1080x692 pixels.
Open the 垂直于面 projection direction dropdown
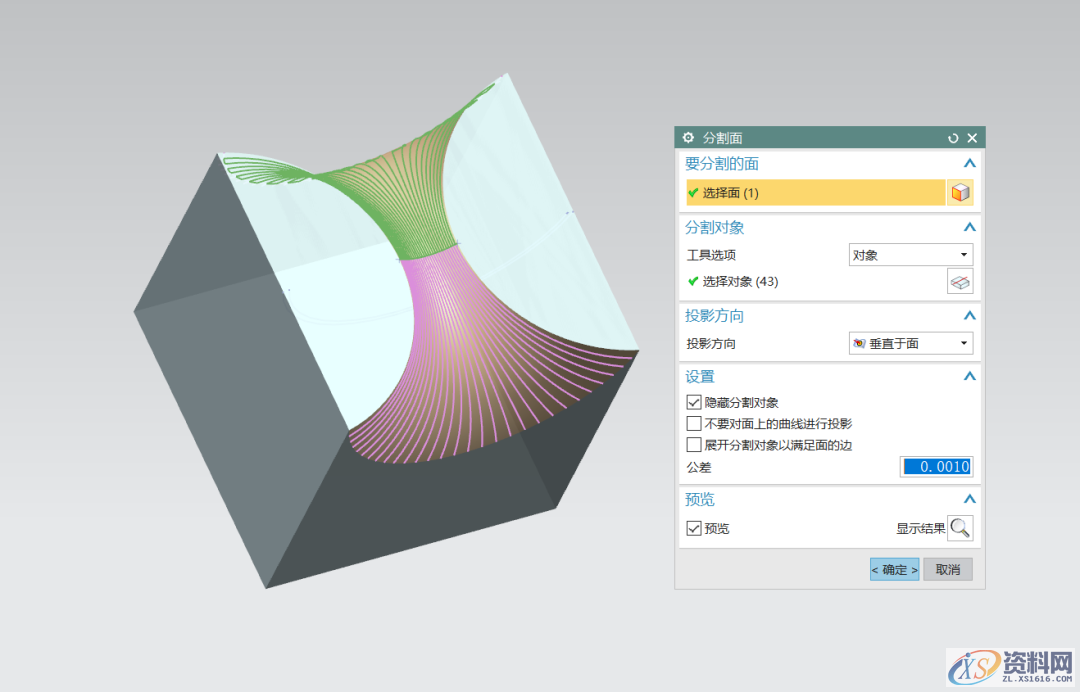point(910,344)
